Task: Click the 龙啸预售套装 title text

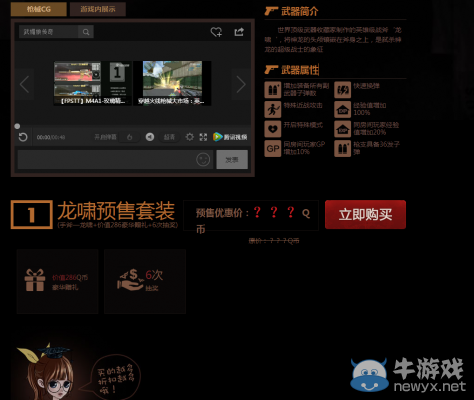Action: click(116, 211)
